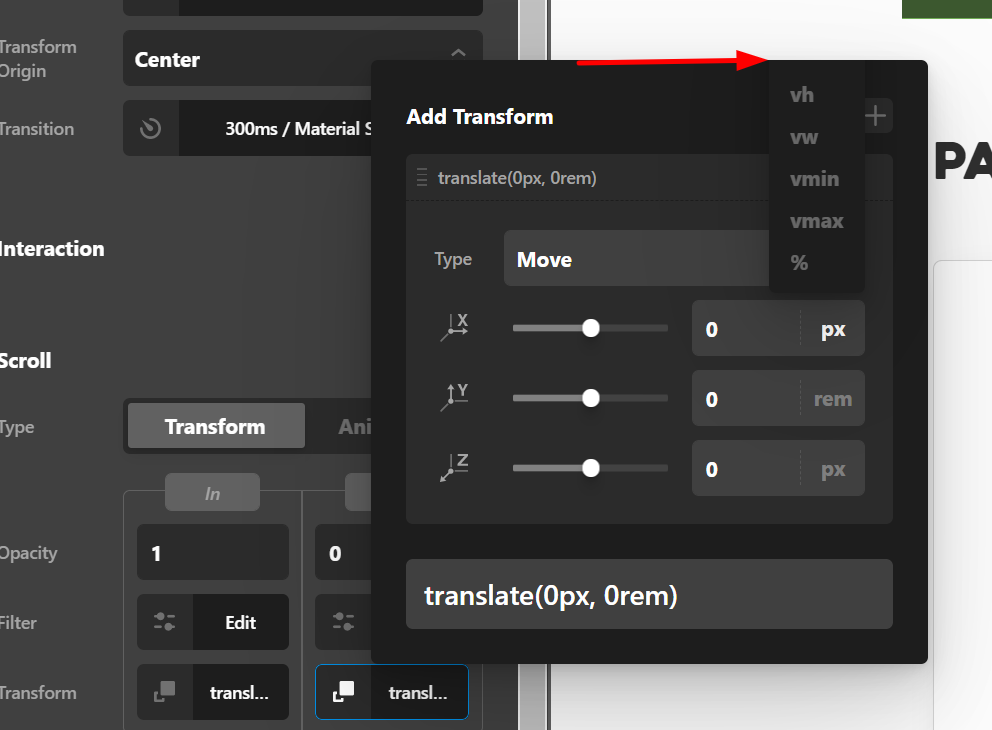Image resolution: width=992 pixels, height=730 pixels.
Task: Open the Move type dropdown
Action: click(x=636, y=259)
